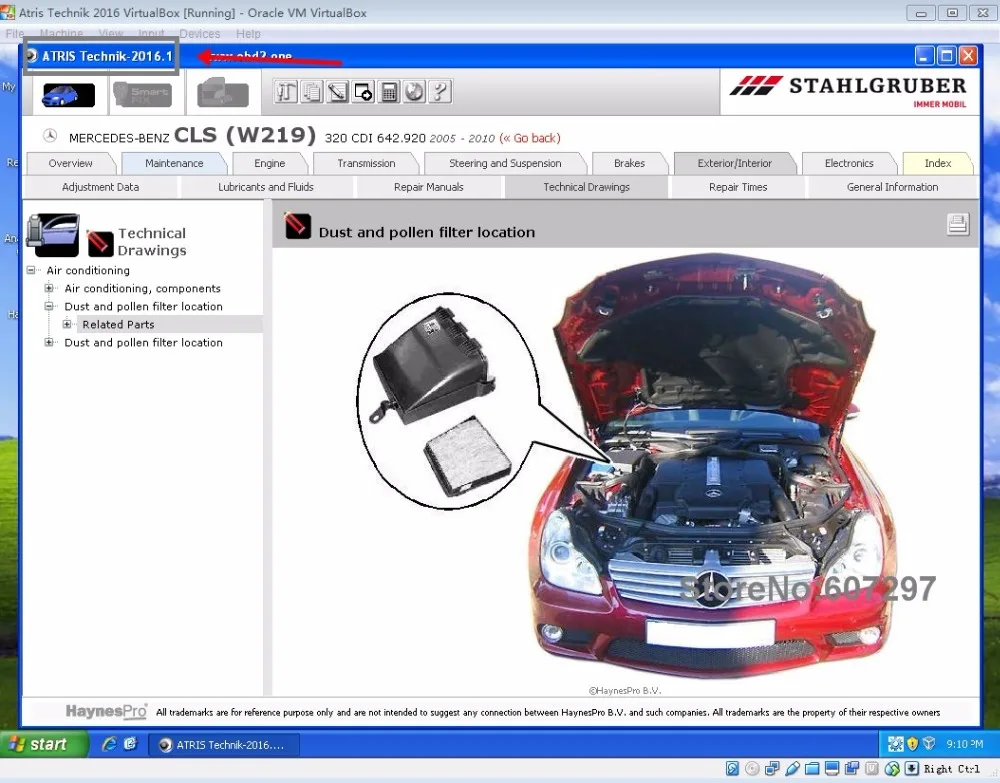Image resolution: width=1000 pixels, height=783 pixels.
Task: Collapse the Air conditioning root node
Action: pyautogui.click(x=31, y=270)
